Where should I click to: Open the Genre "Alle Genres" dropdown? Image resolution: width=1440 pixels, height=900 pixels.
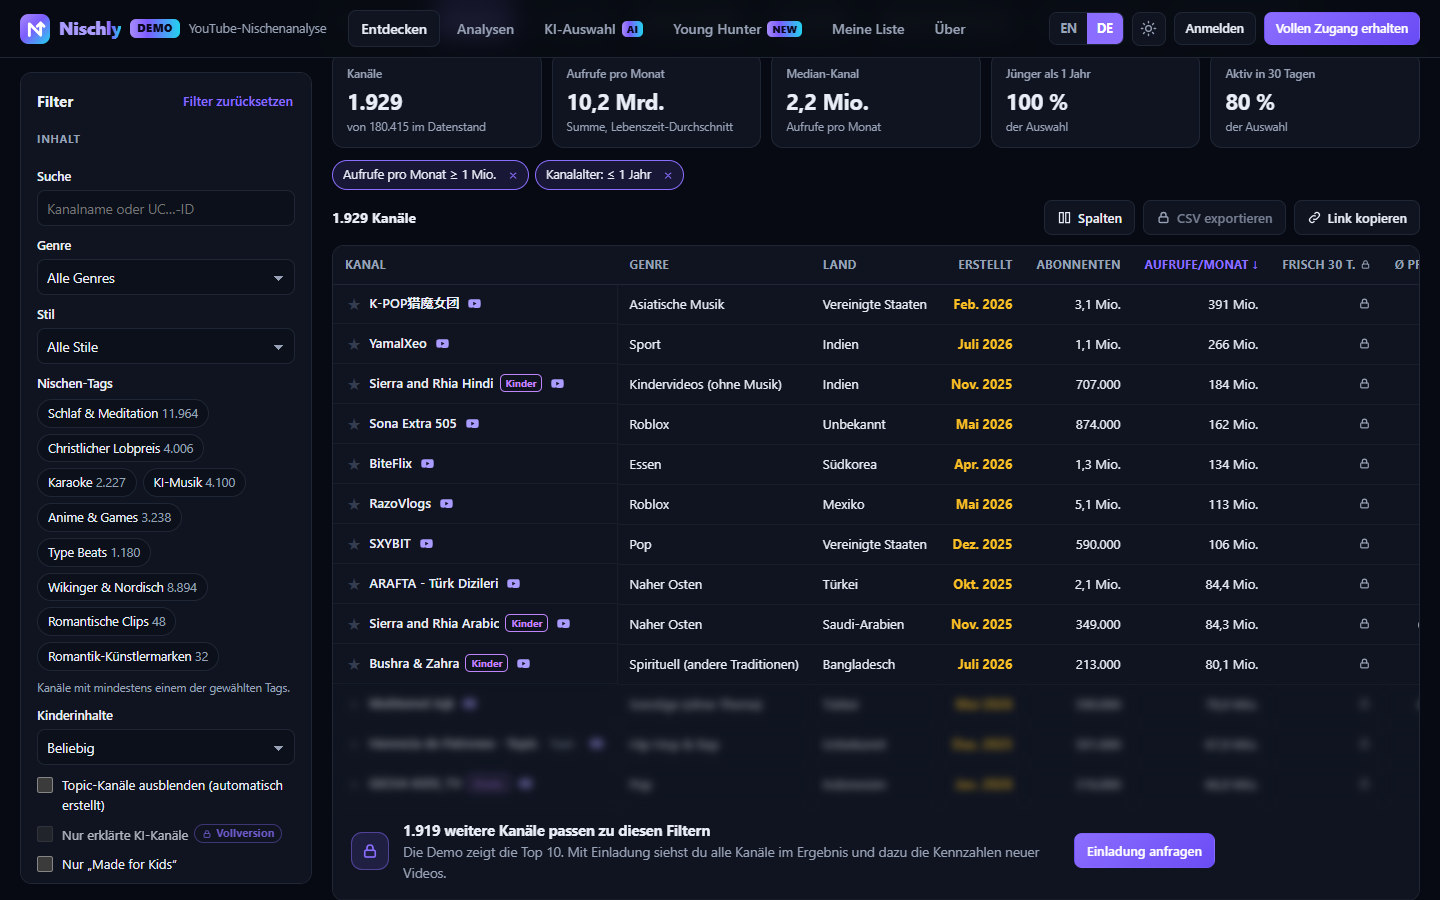pos(166,278)
